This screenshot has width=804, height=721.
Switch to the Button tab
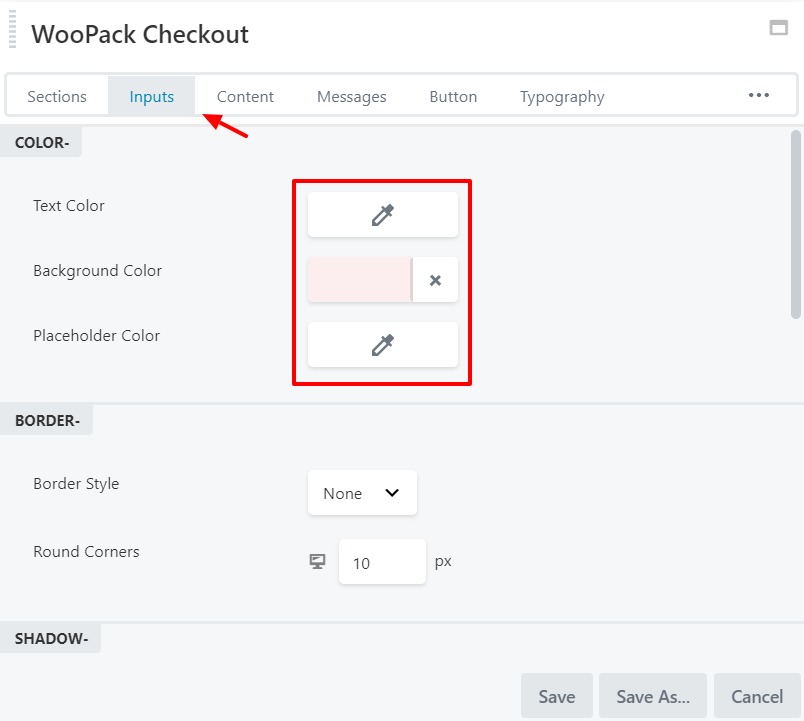pos(453,96)
